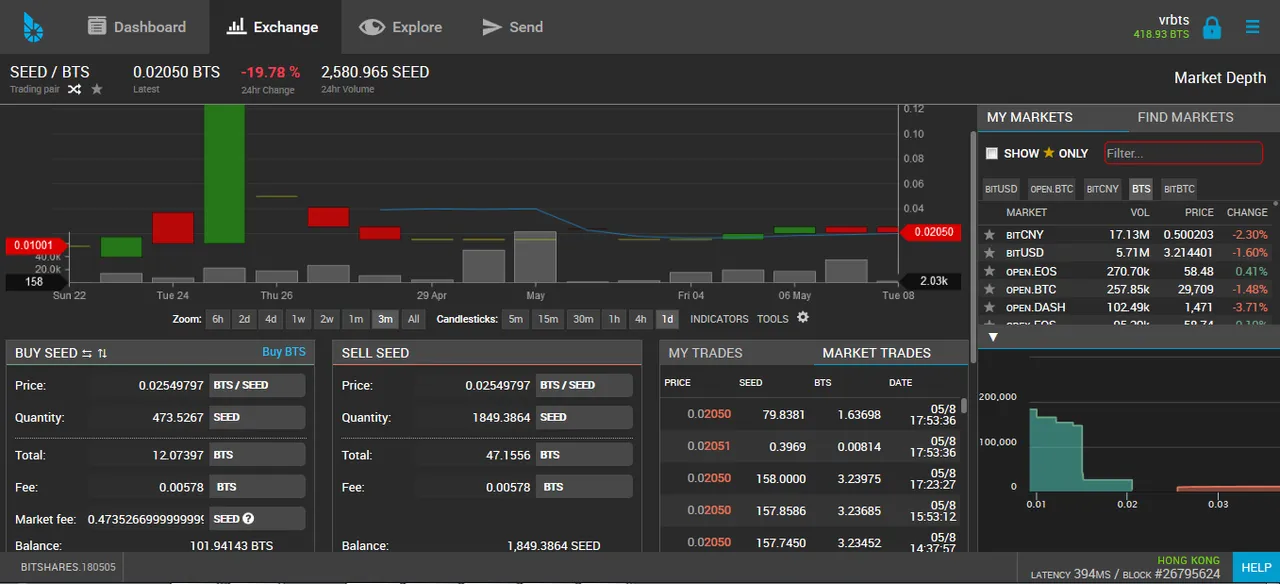Click the BitShares logo icon

coord(34,27)
